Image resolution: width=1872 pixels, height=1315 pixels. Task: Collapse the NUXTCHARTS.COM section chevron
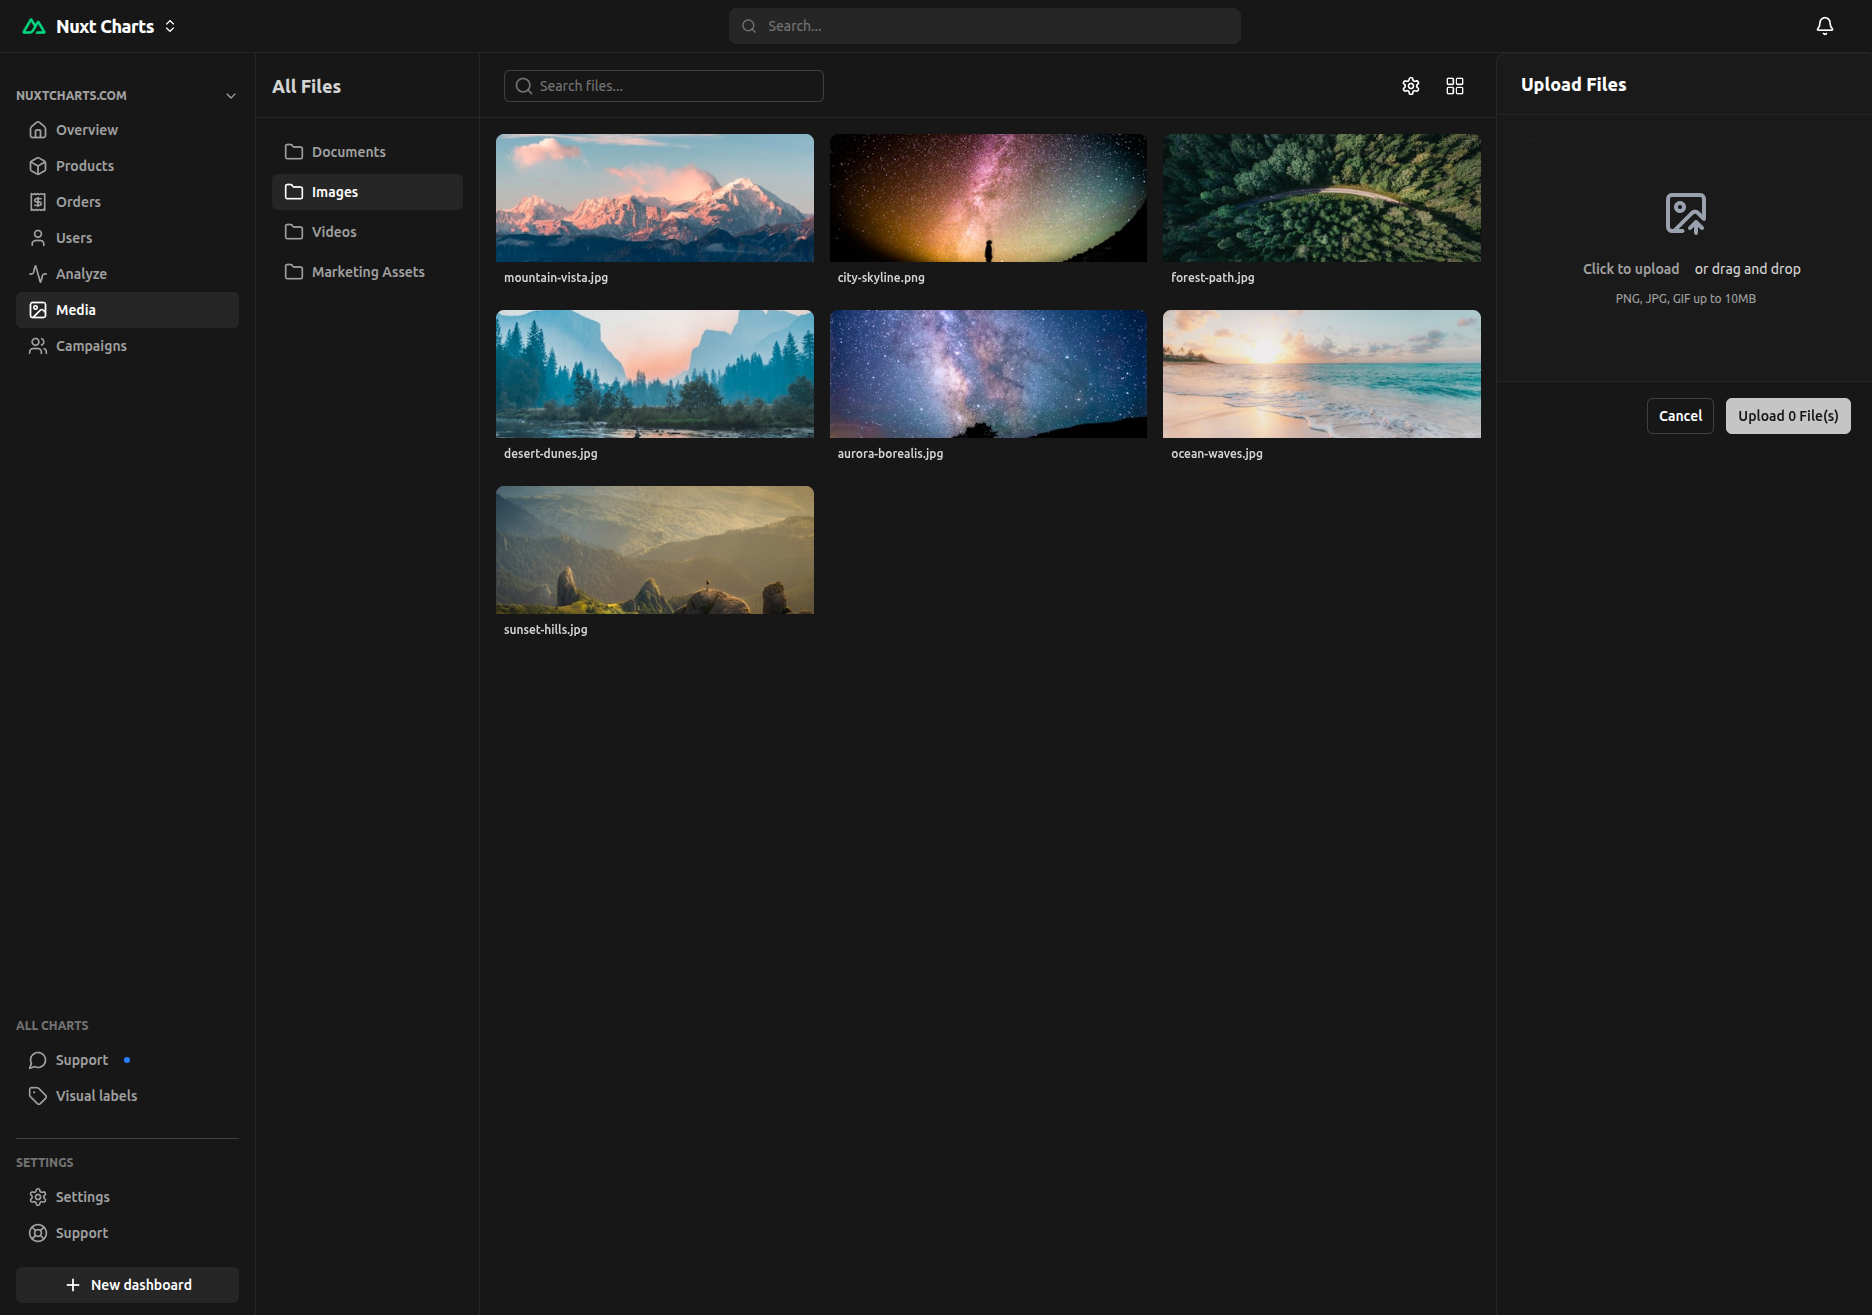coord(231,96)
